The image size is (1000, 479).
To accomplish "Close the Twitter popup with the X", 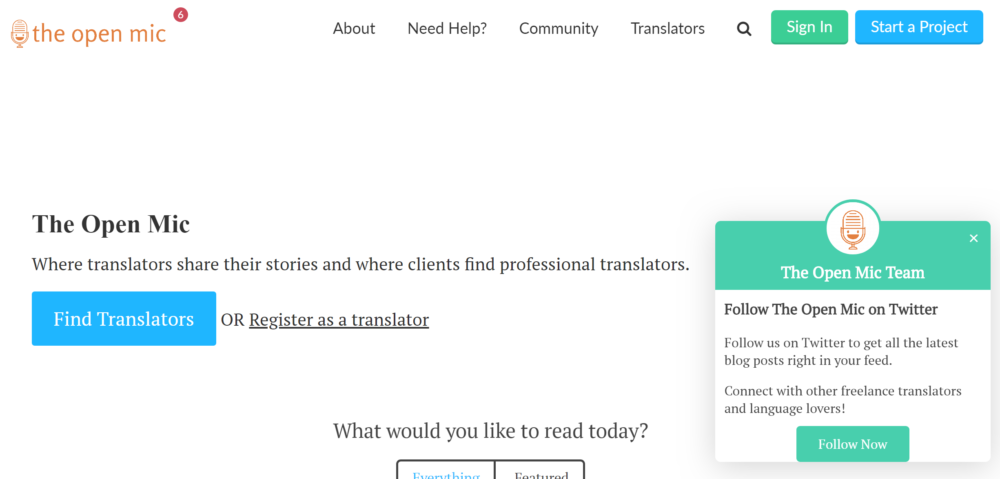I will [x=973, y=239].
